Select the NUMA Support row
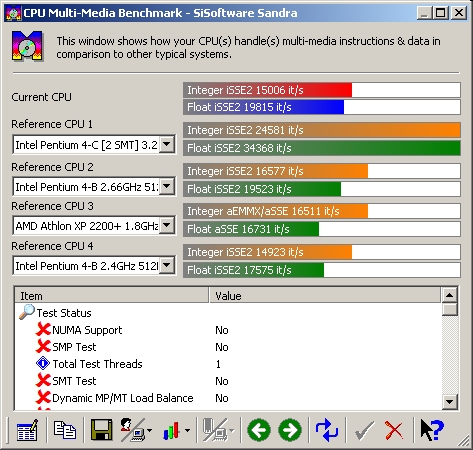The image size is (473, 450). pyautogui.click(x=228, y=330)
